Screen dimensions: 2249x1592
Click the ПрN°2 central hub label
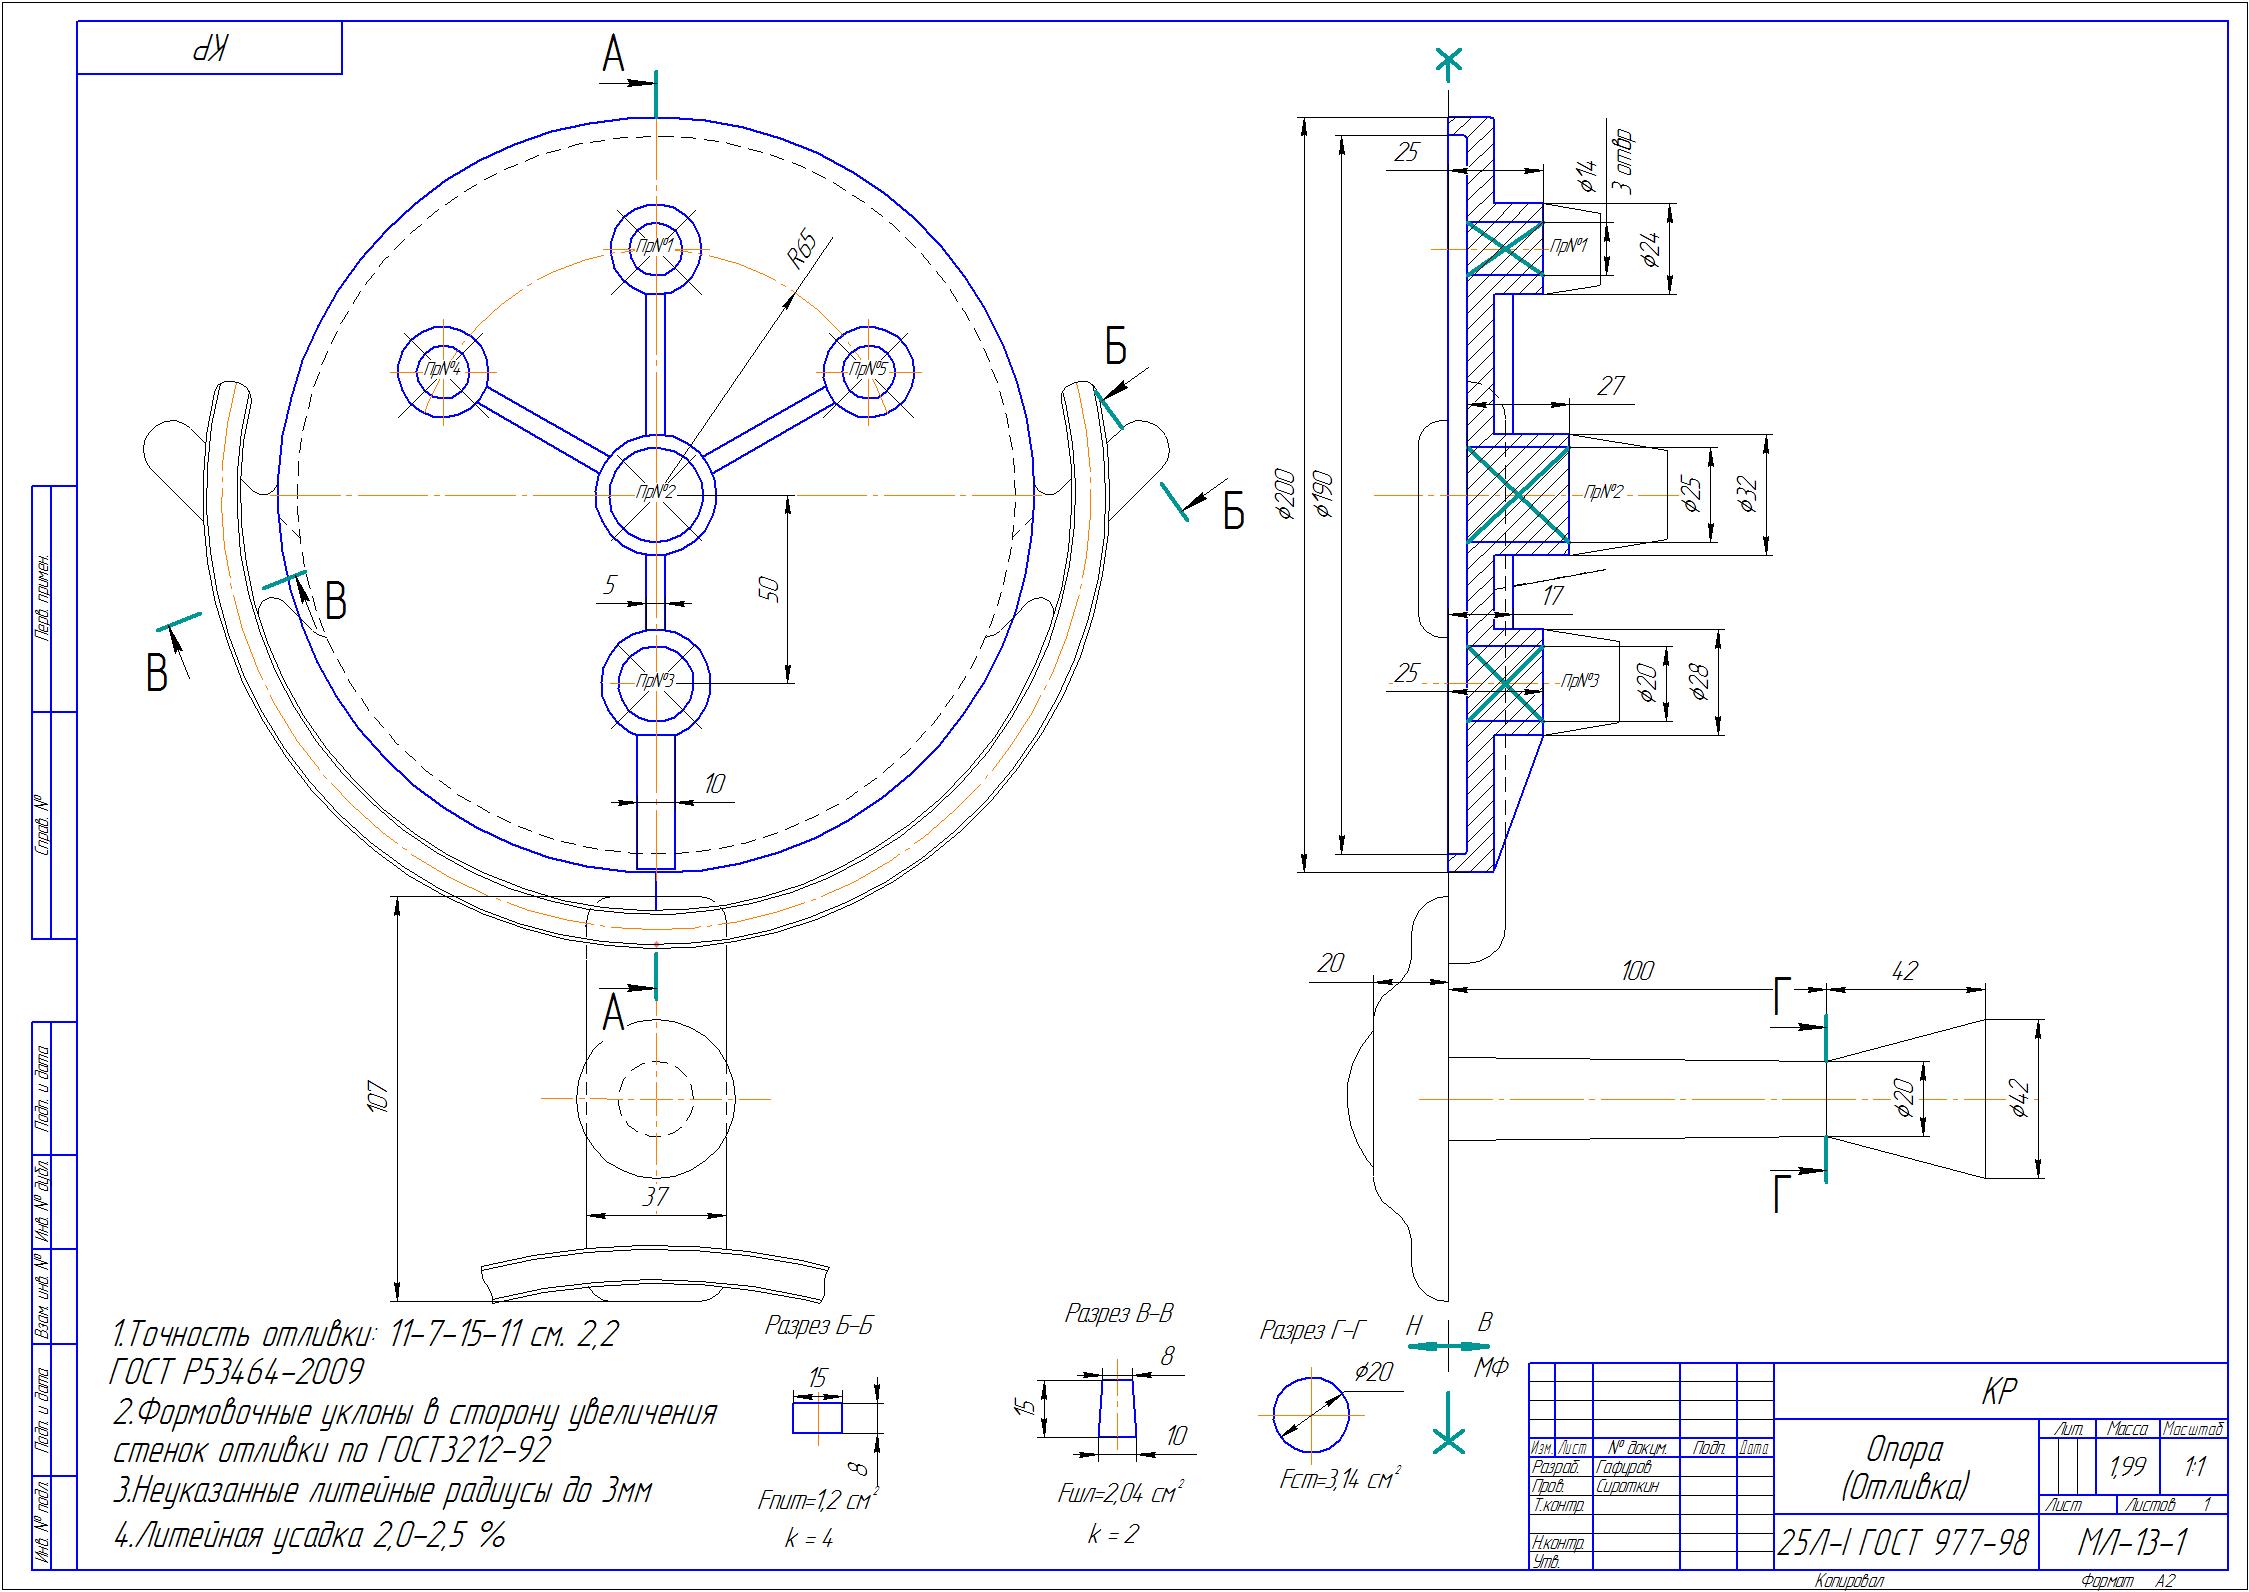pos(656,493)
